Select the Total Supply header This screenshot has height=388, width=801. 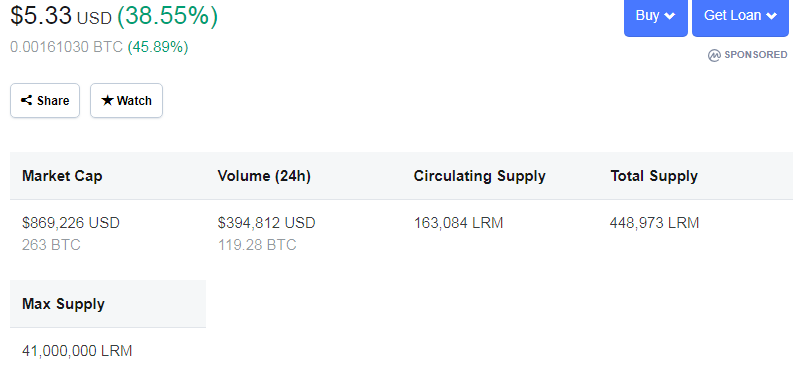654,176
